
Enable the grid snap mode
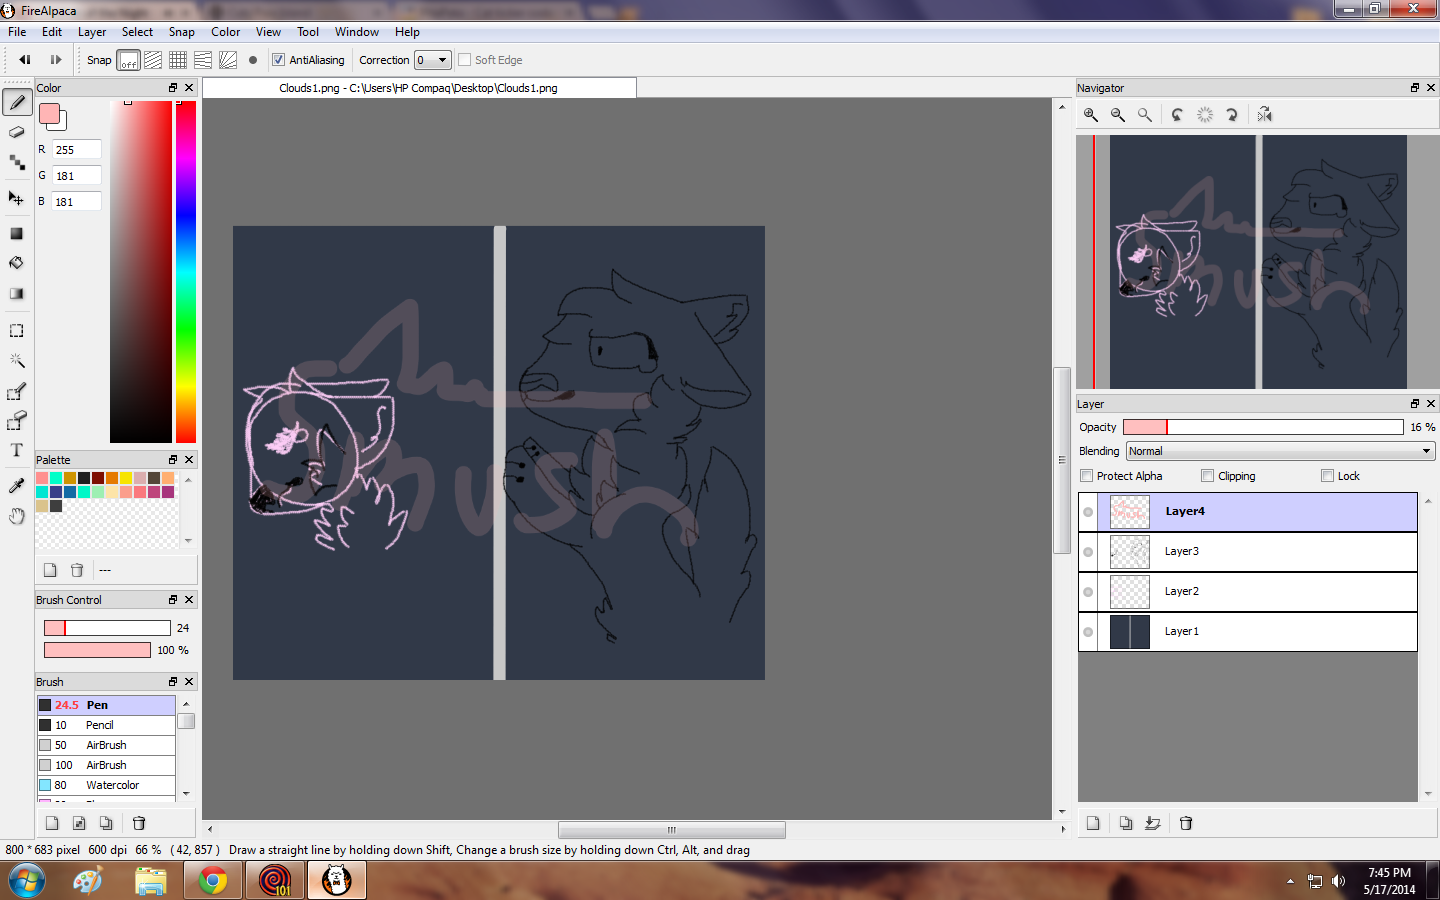pos(178,60)
